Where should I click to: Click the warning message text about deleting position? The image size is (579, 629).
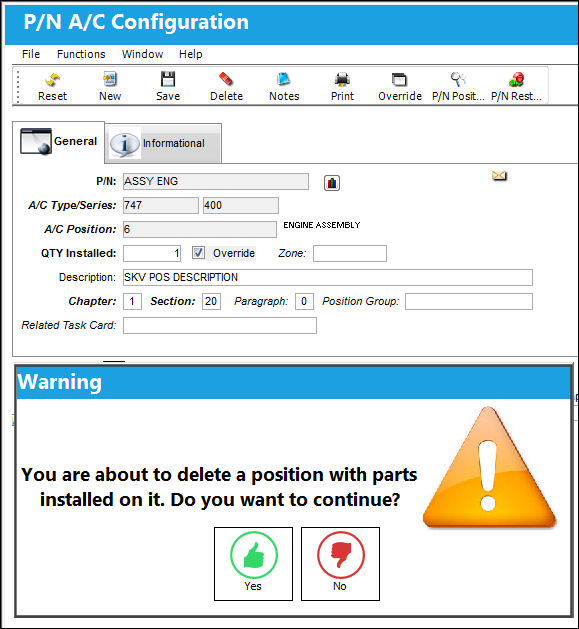[x=219, y=487]
